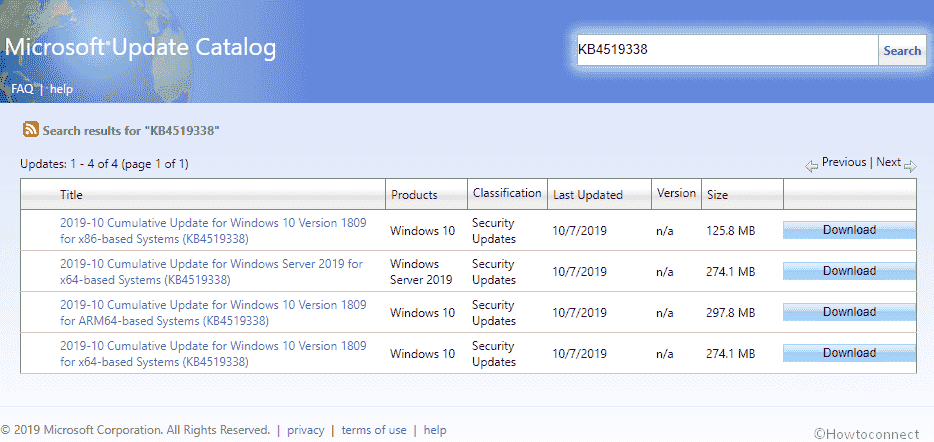Click the 10/7/2019 date in x86 row
The image size is (934, 442).
click(x=580, y=231)
